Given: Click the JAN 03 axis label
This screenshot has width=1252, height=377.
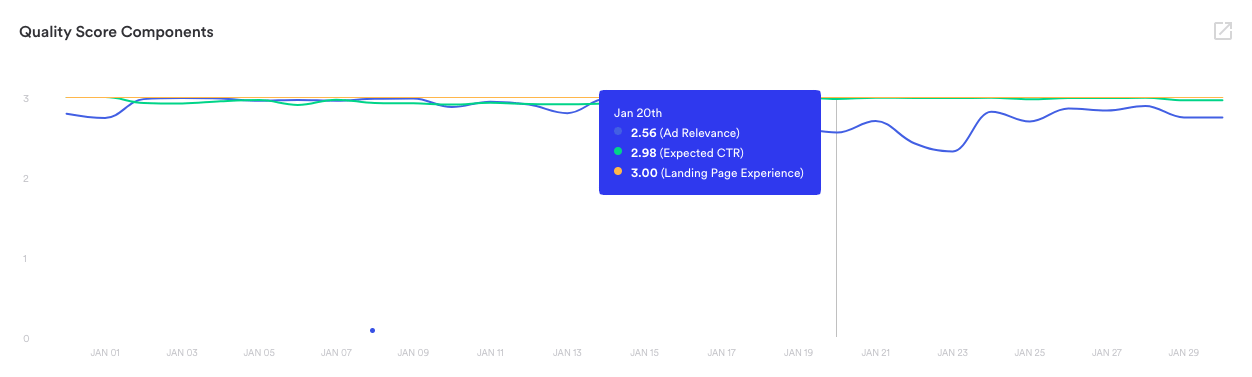Looking at the screenshot, I should coord(182,353).
